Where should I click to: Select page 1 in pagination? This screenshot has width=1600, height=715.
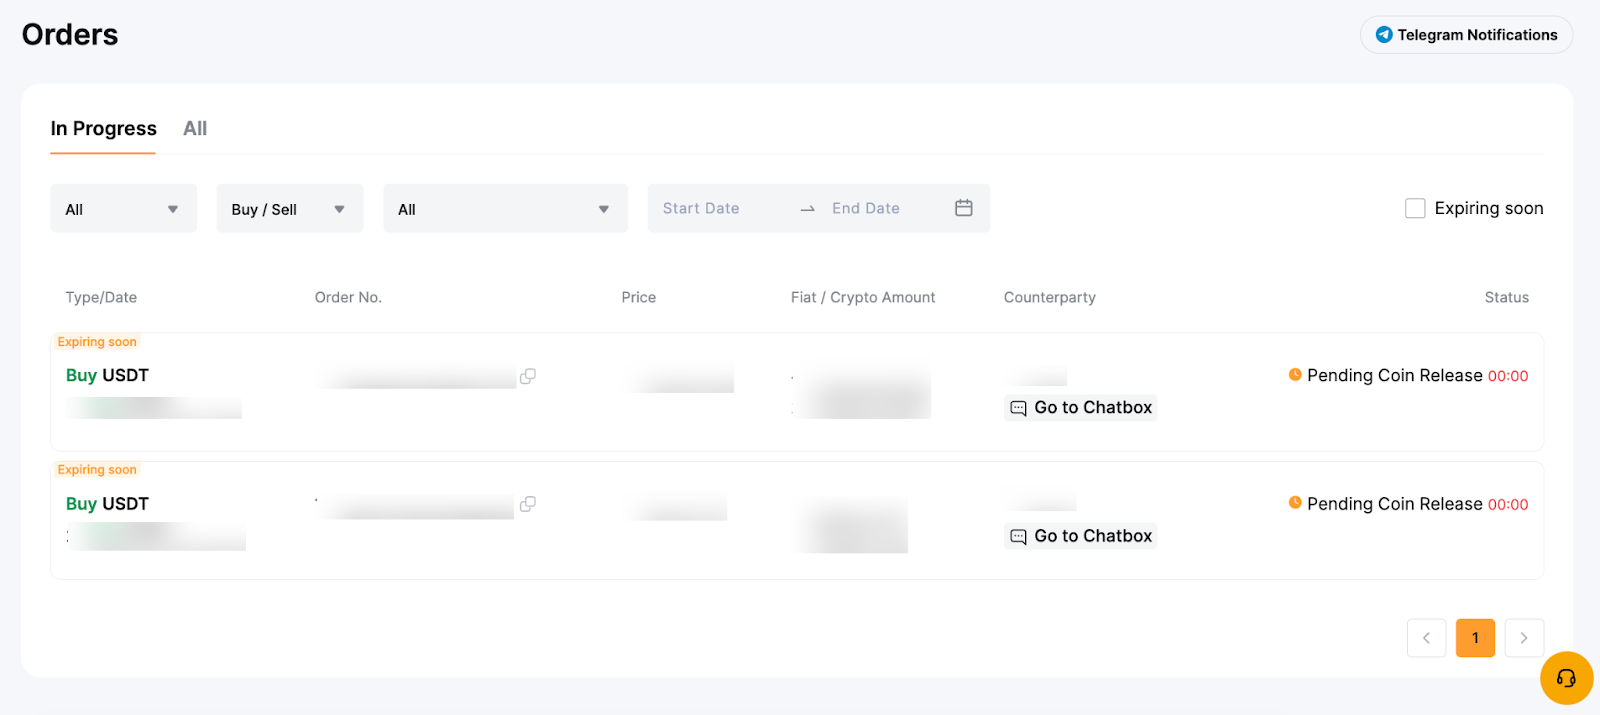click(1475, 638)
